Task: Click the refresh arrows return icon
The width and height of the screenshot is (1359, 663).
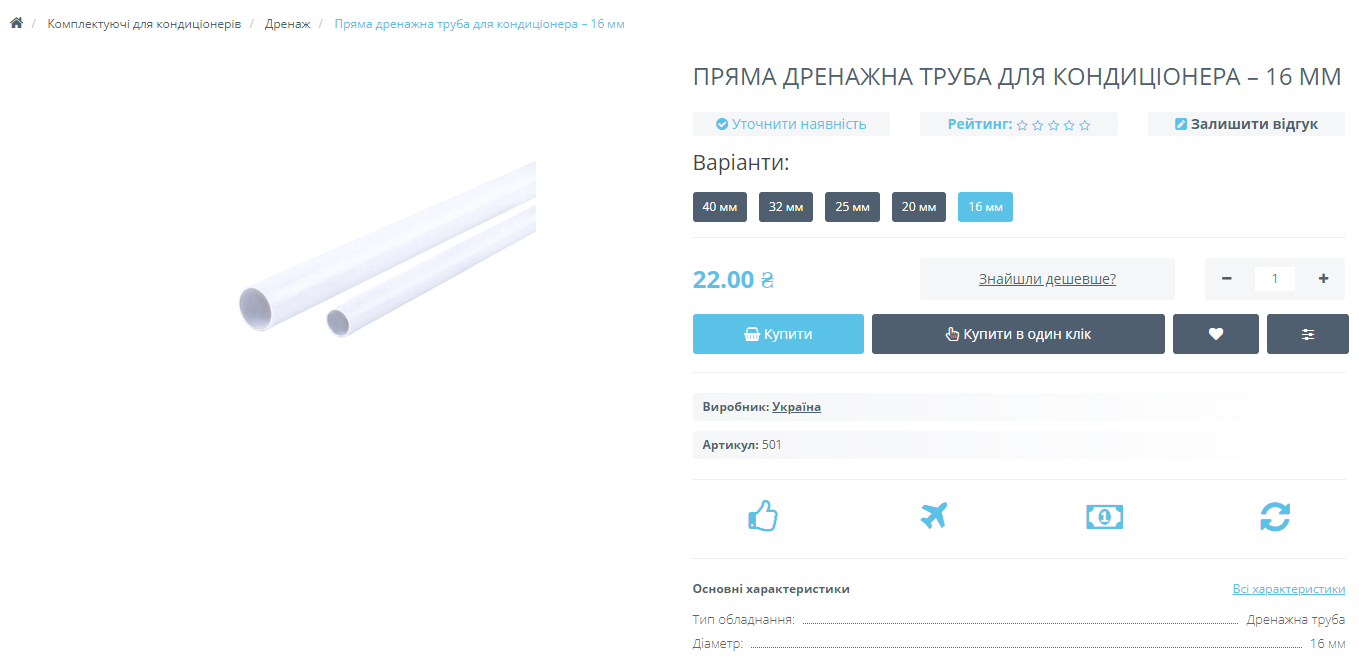Action: pyautogui.click(x=1275, y=516)
